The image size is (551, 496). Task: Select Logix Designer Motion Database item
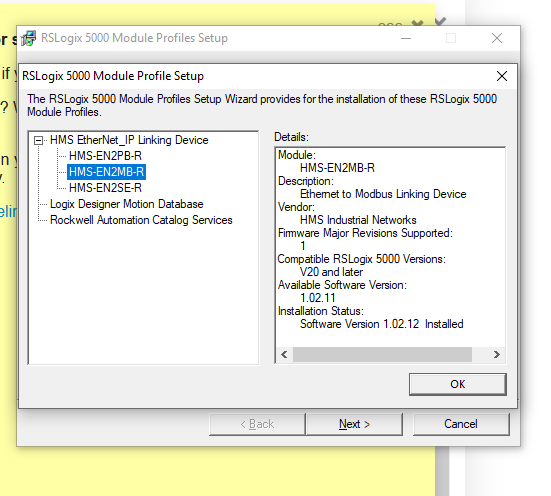(127, 204)
